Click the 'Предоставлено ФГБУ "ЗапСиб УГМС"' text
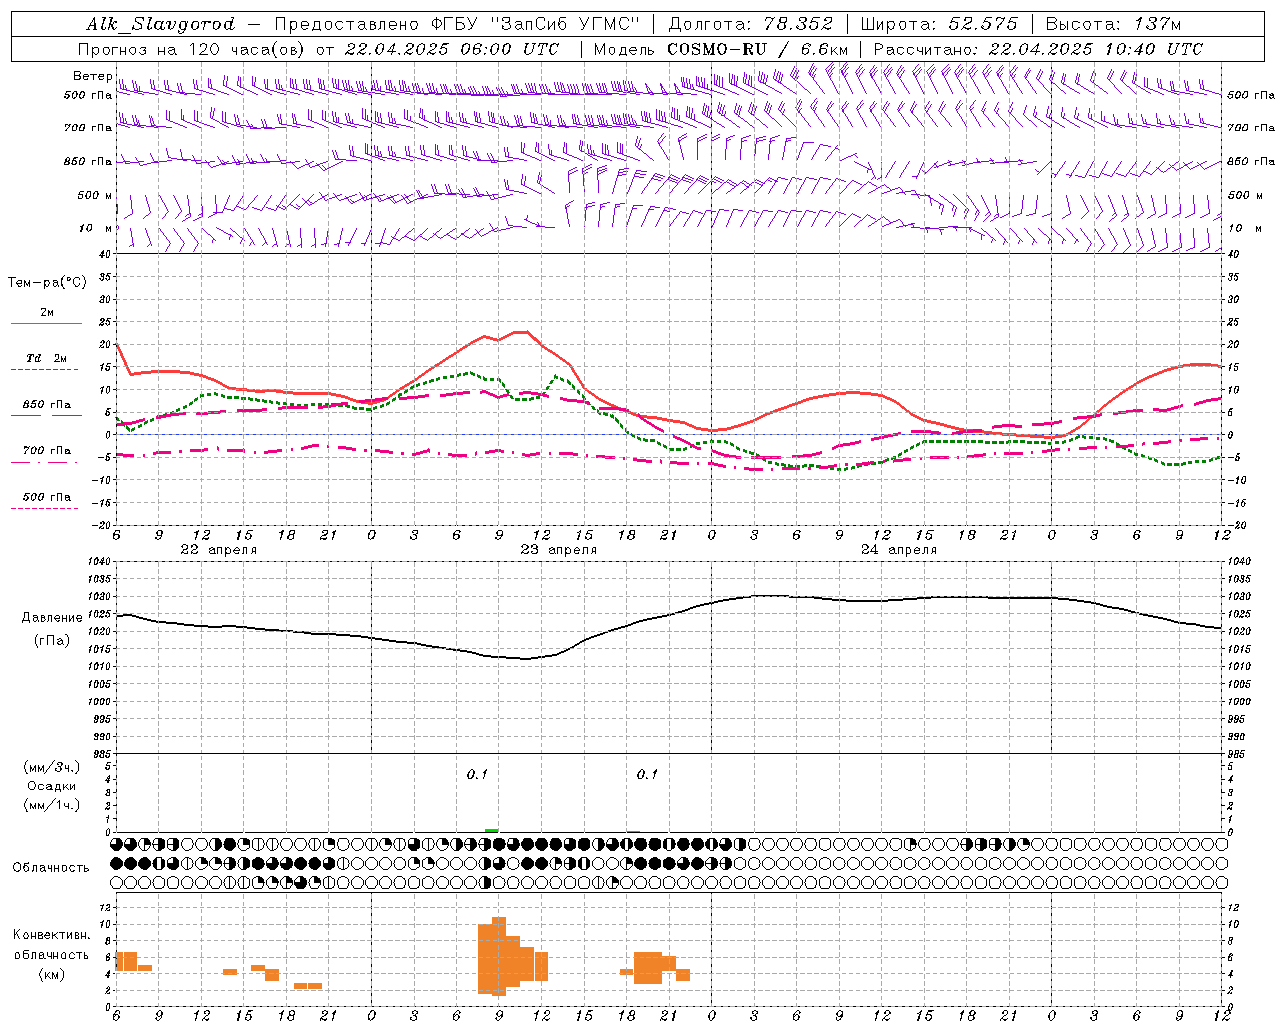This screenshot has width=1280, height=1024. coord(456,24)
